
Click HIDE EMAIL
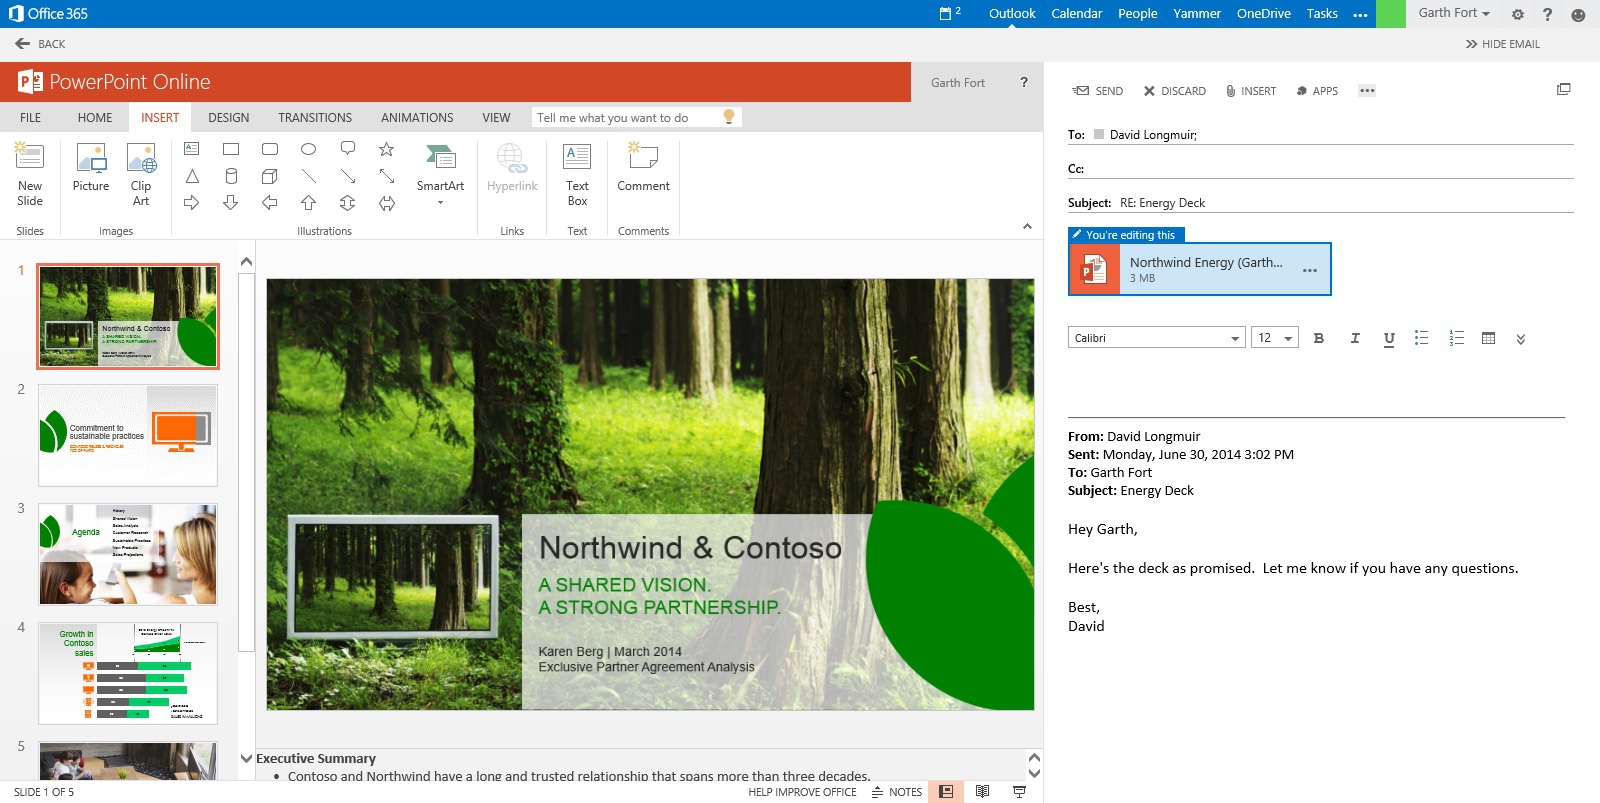1502,44
